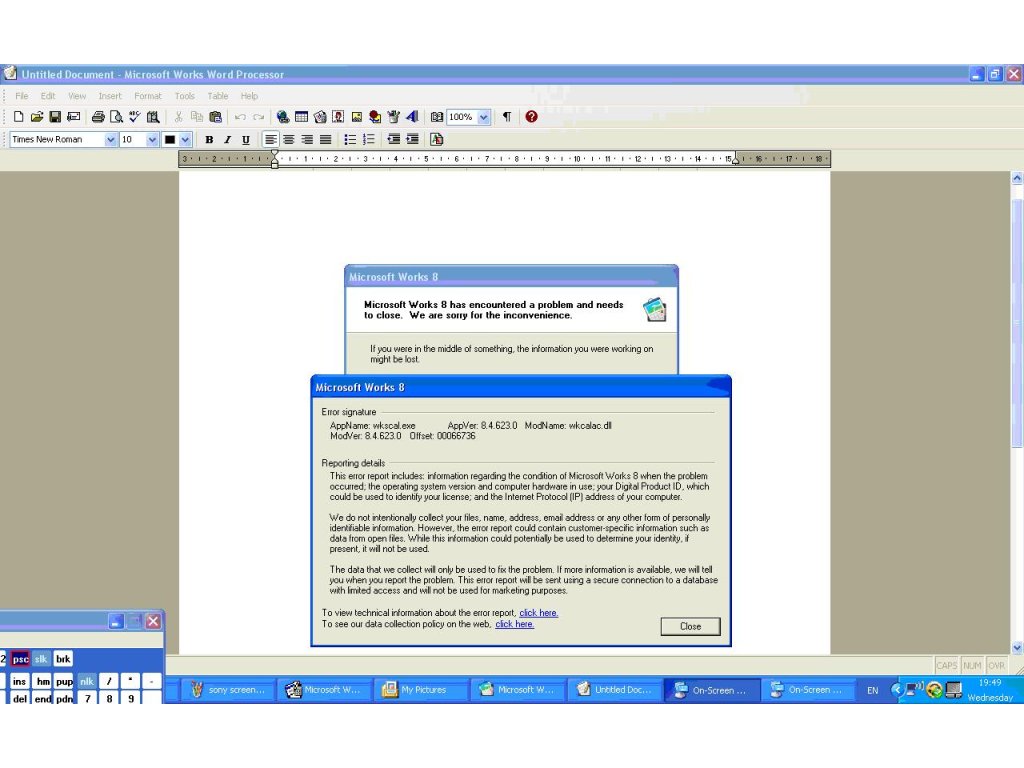Viewport: 1024px width, 768px height.
Task: Click the 'Offset: 00066736' text
Action: click(x=442, y=436)
